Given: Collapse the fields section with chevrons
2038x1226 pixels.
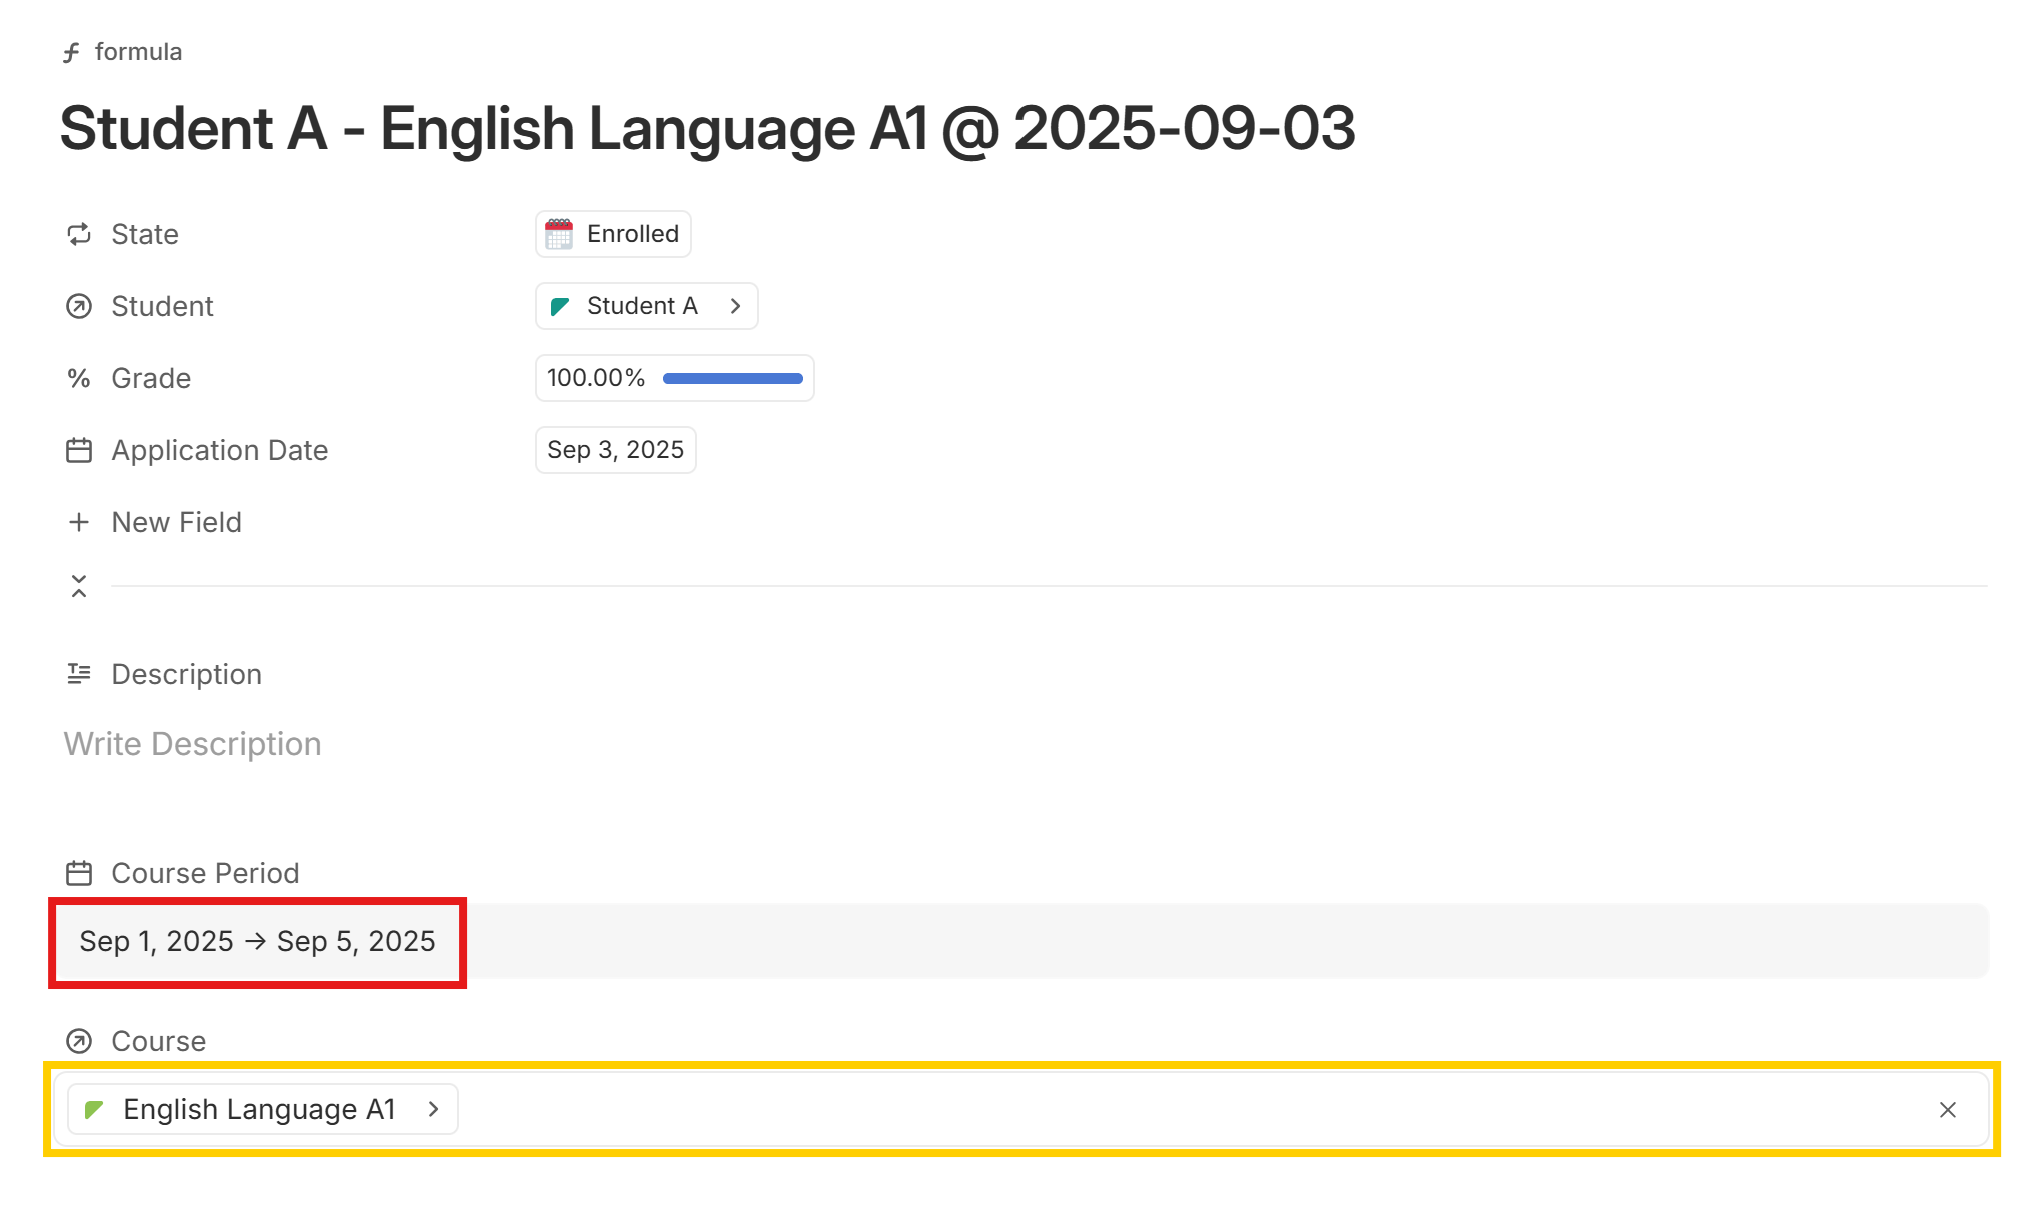Looking at the screenshot, I should (x=79, y=586).
